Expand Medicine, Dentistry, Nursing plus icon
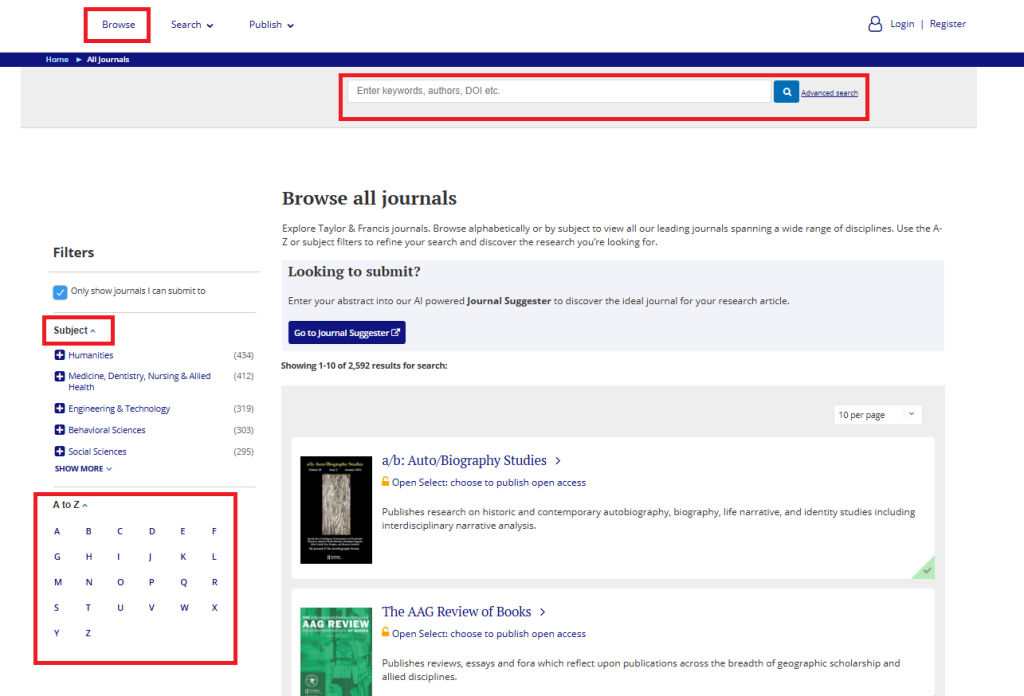 (60, 376)
